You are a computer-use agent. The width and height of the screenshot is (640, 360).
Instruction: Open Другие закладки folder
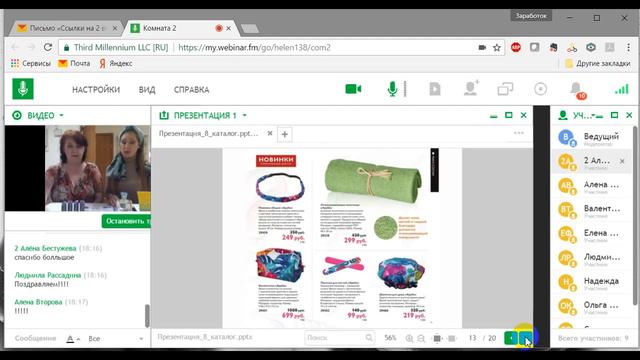[598, 63]
